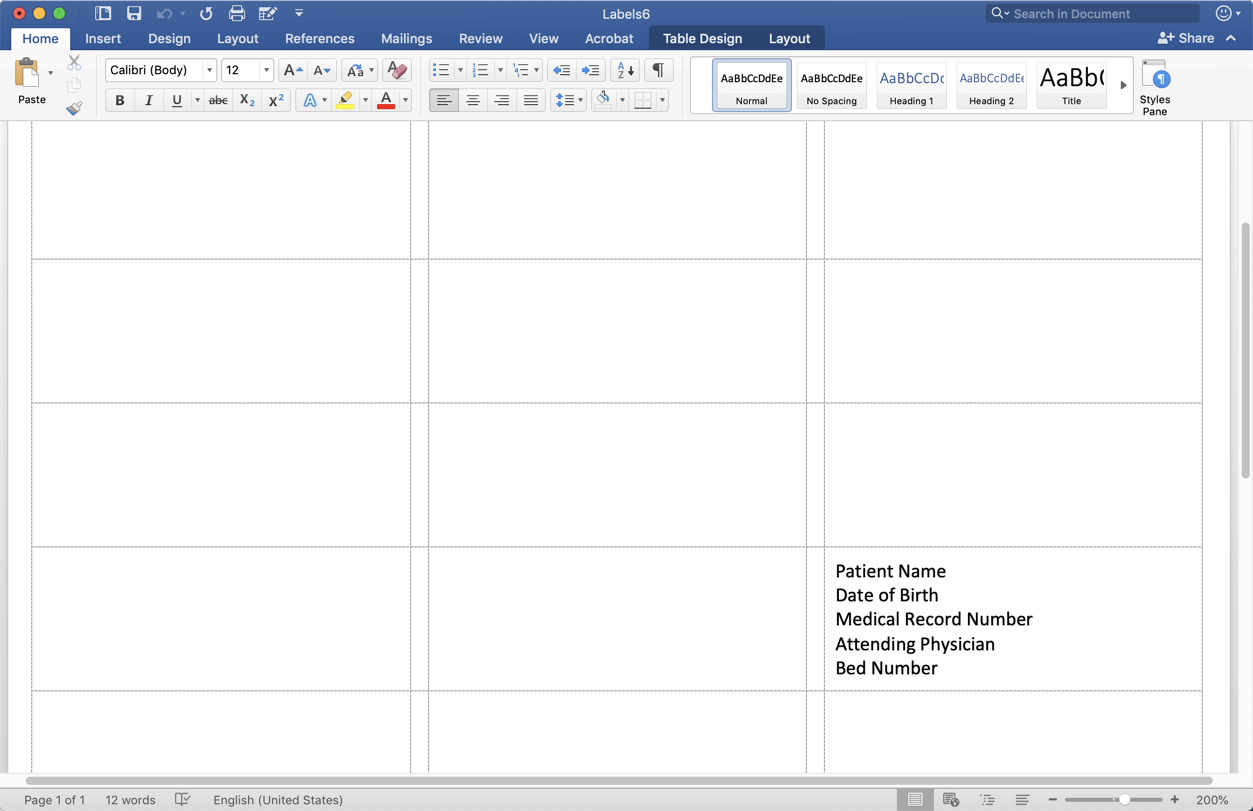The width and height of the screenshot is (1253, 811).
Task: Open the Styles Pane
Action: (1155, 86)
